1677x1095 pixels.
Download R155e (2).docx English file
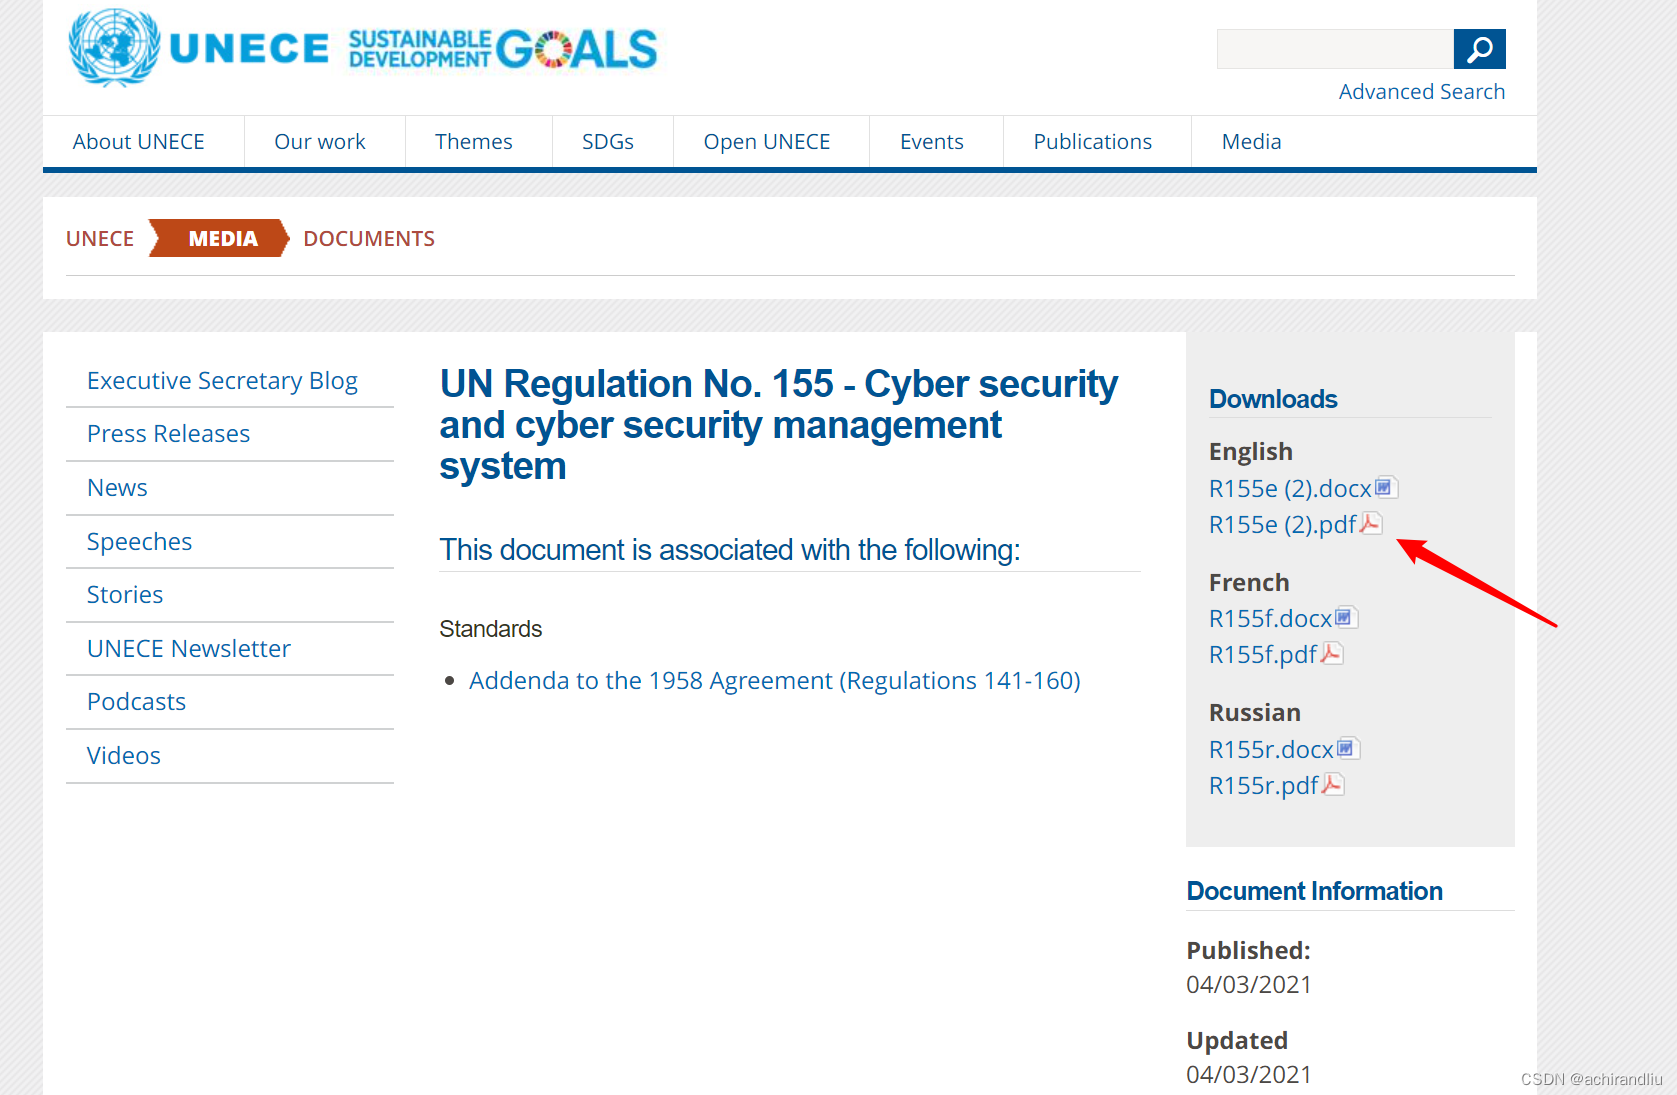1290,488
